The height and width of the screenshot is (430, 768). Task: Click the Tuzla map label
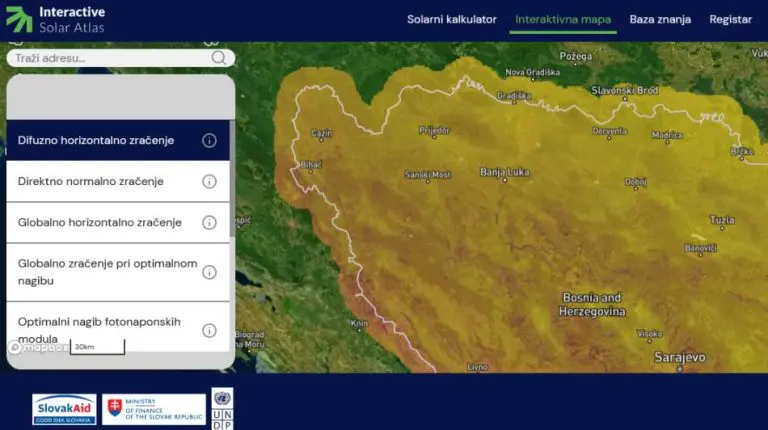coord(722,220)
